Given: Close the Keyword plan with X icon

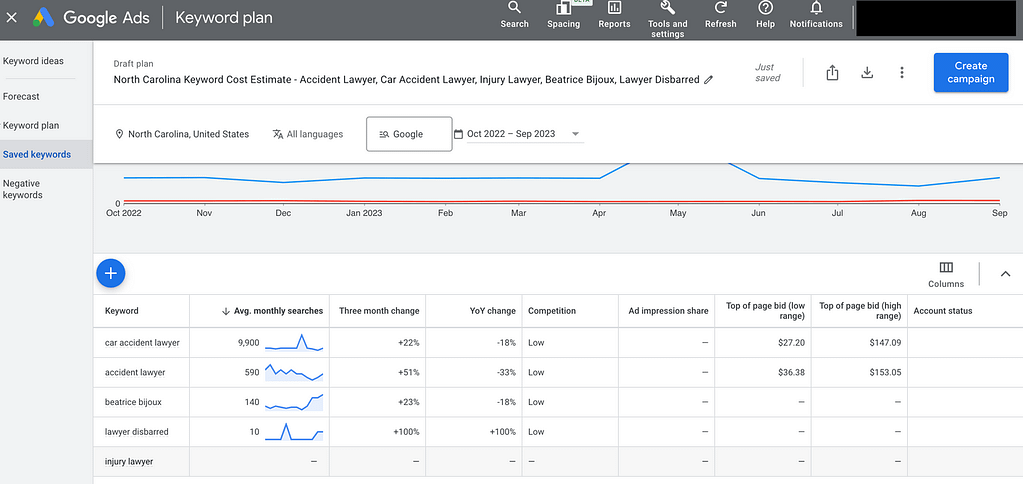Looking at the screenshot, I should pyautogui.click(x=11, y=18).
